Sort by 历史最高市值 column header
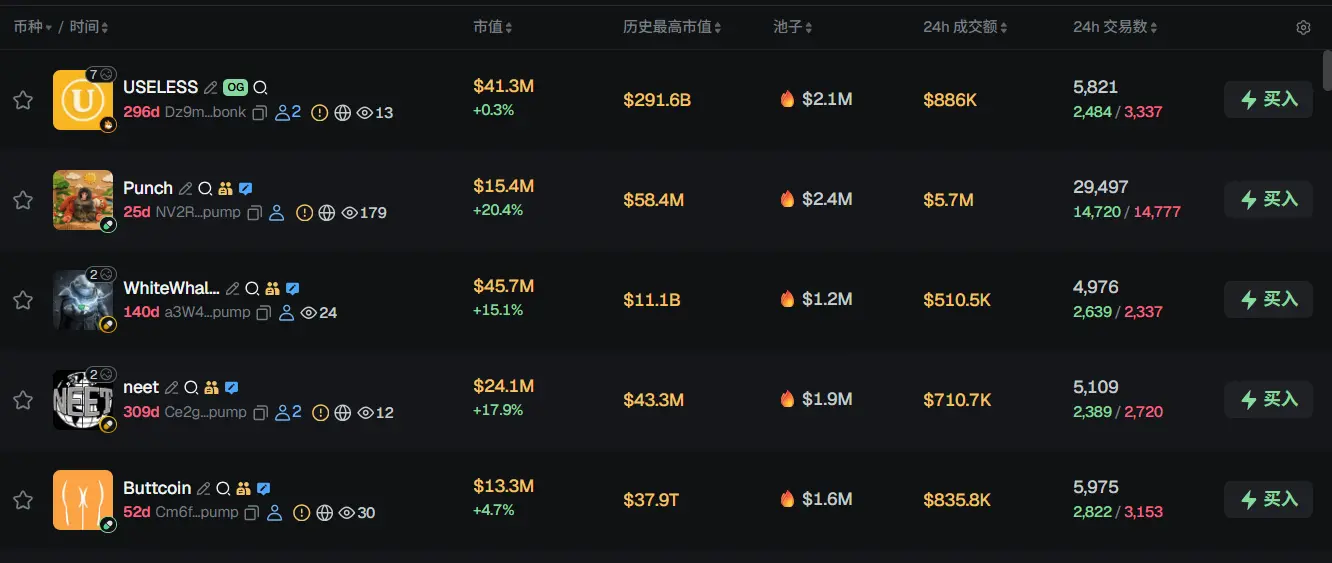The width and height of the screenshot is (1332, 563). (x=672, y=27)
